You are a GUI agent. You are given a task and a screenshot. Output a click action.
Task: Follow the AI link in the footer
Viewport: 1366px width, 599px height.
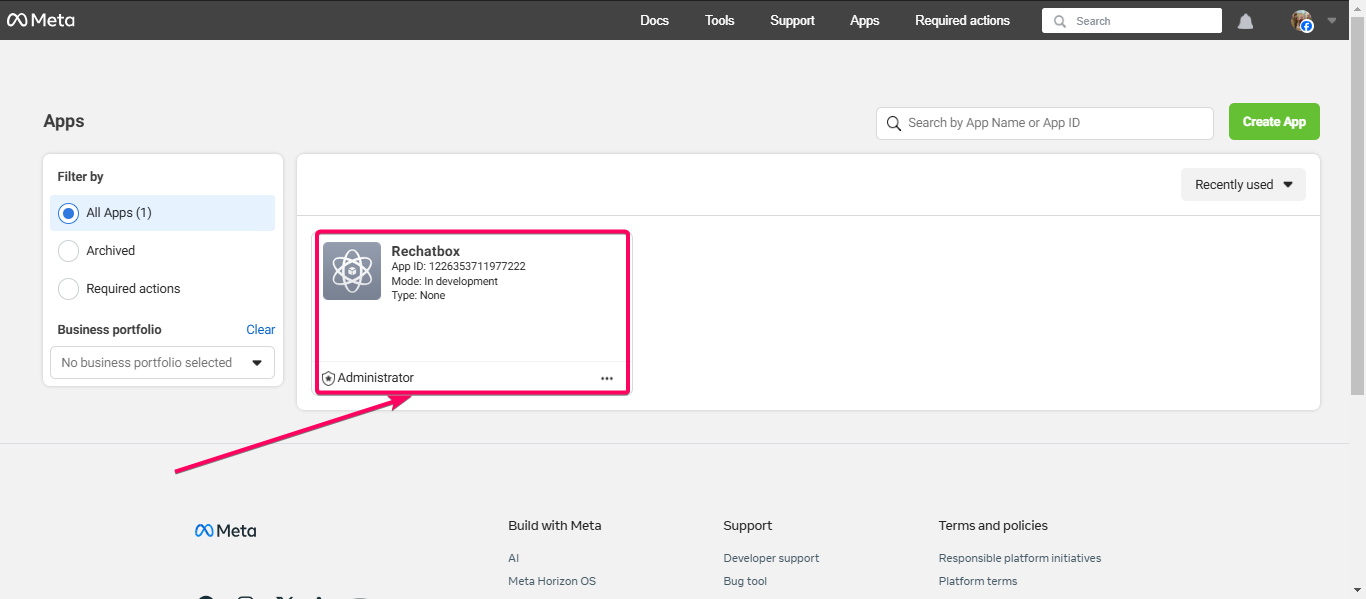click(514, 558)
